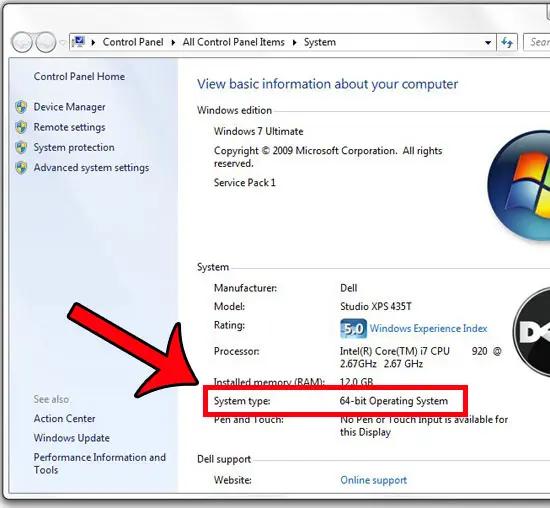
Task: Click the Windows logo image
Action: click(x=519, y=186)
